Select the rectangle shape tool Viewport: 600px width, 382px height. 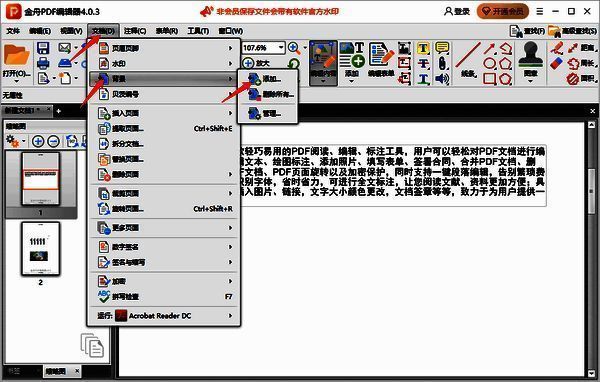489,79
